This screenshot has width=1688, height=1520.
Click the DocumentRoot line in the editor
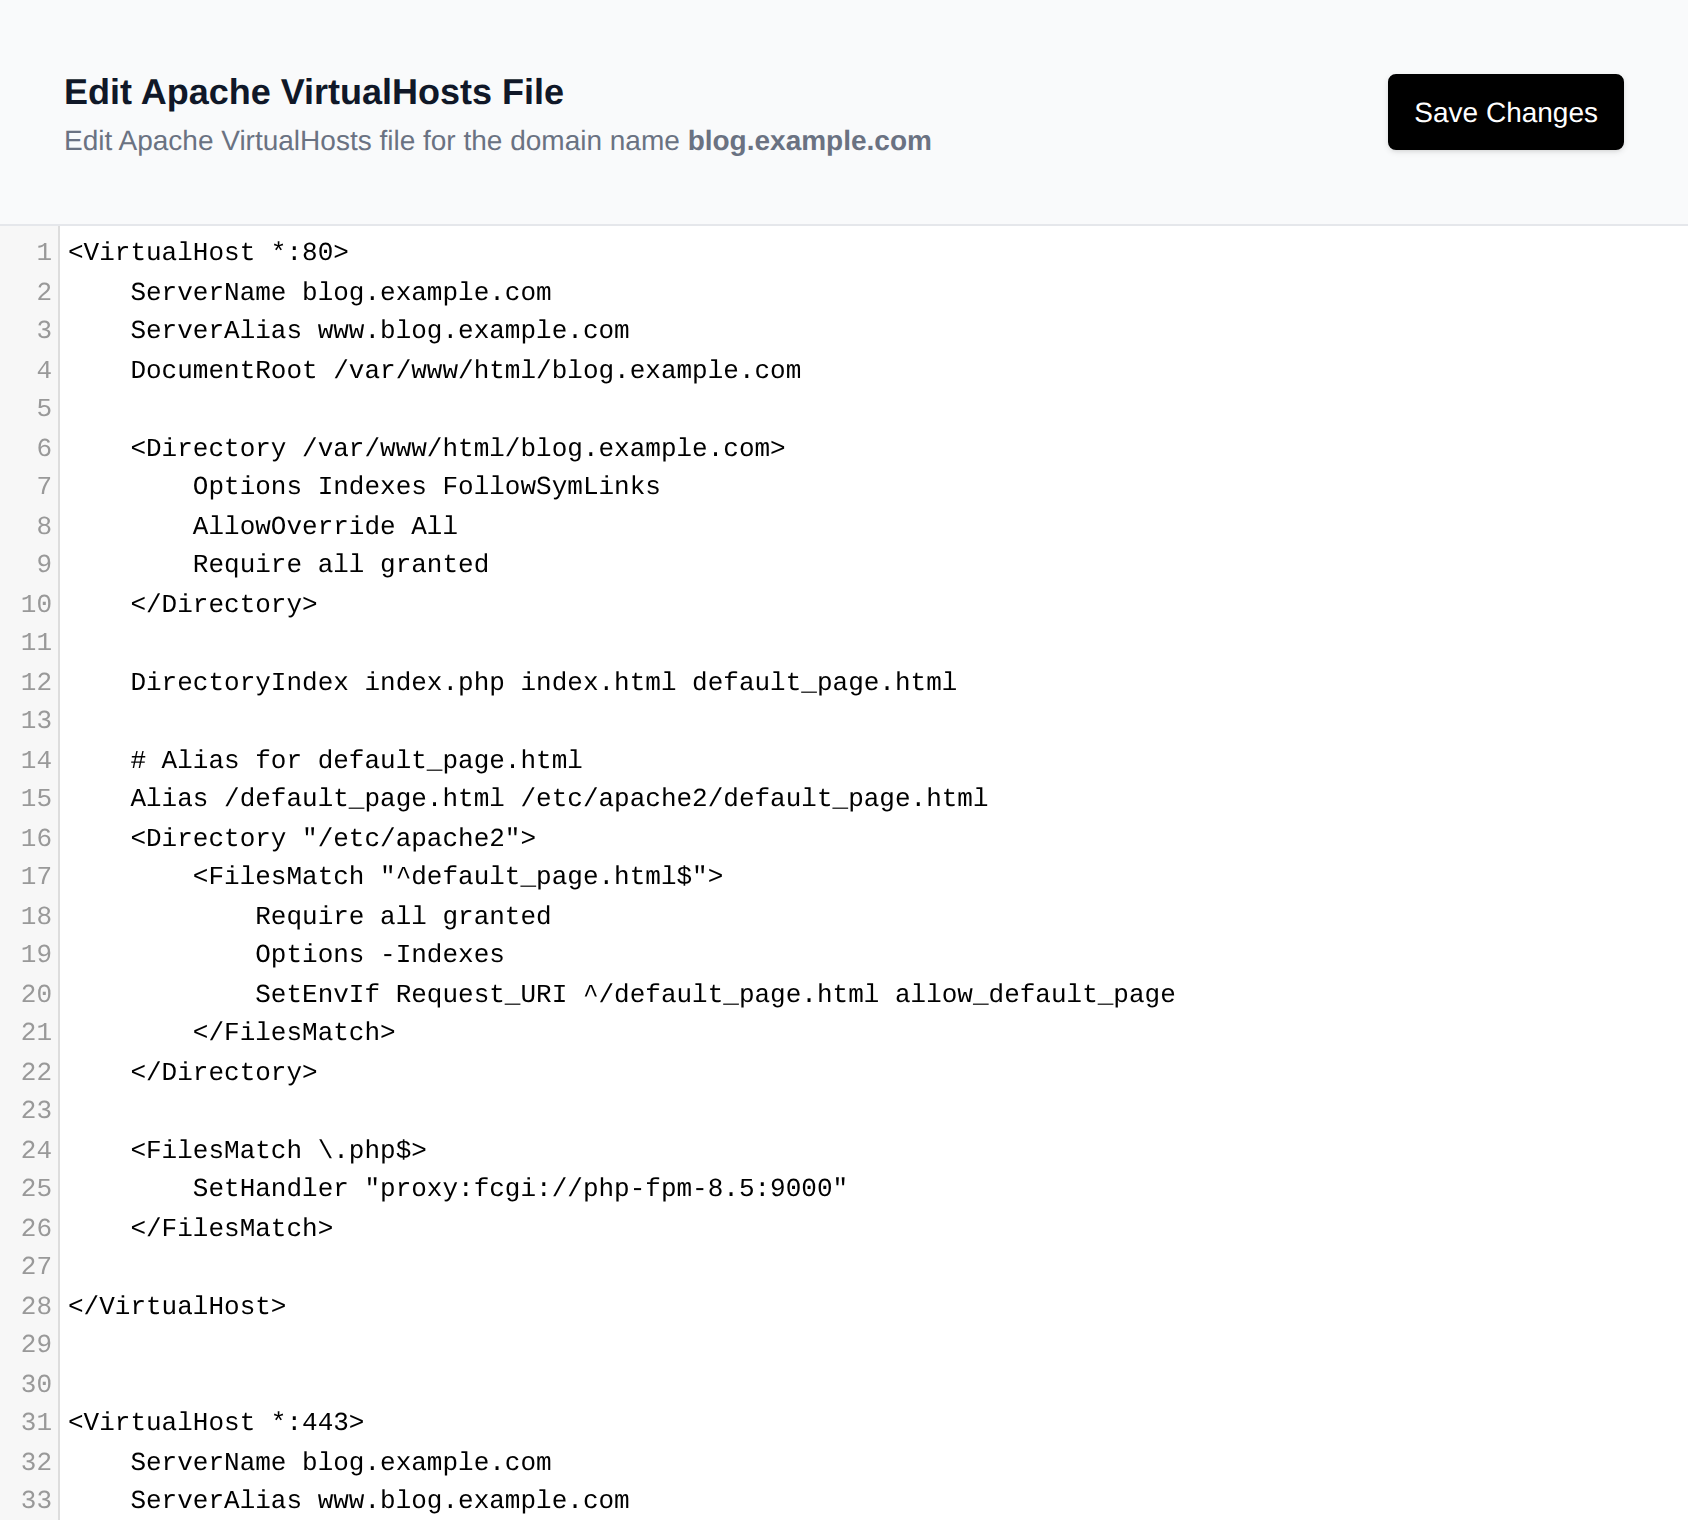tap(466, 370)
